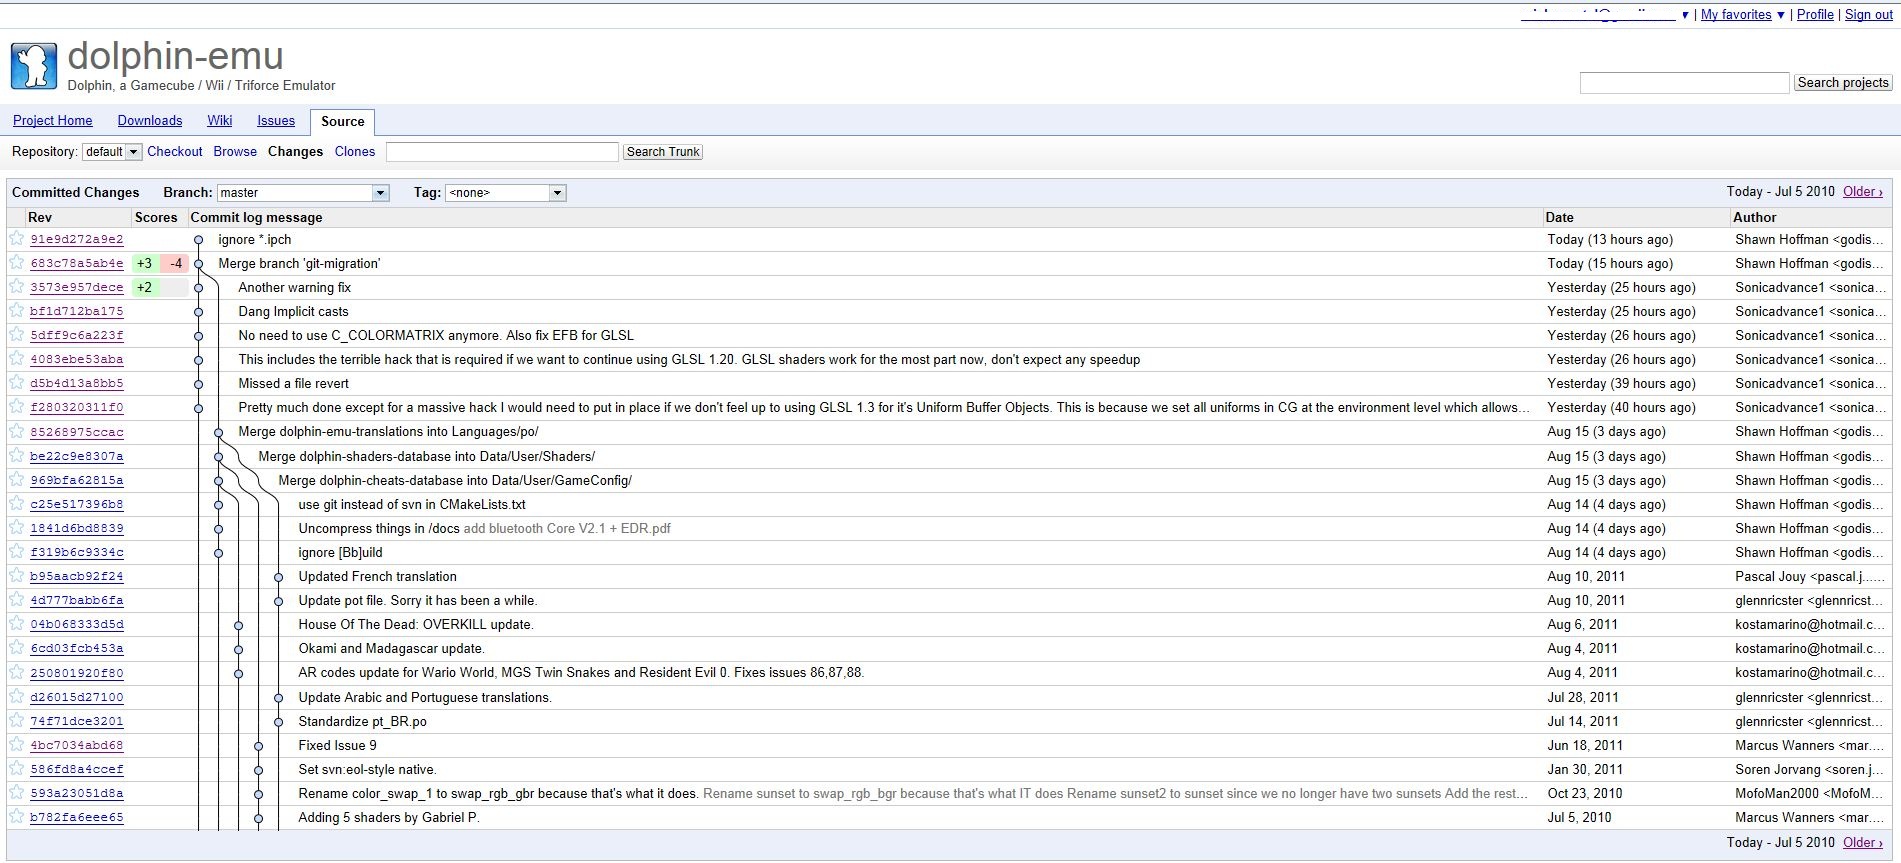Click the 'dolphin-emu' project title
The height and width of the screenshot is (863, 1901).
(x=176, y=56)
